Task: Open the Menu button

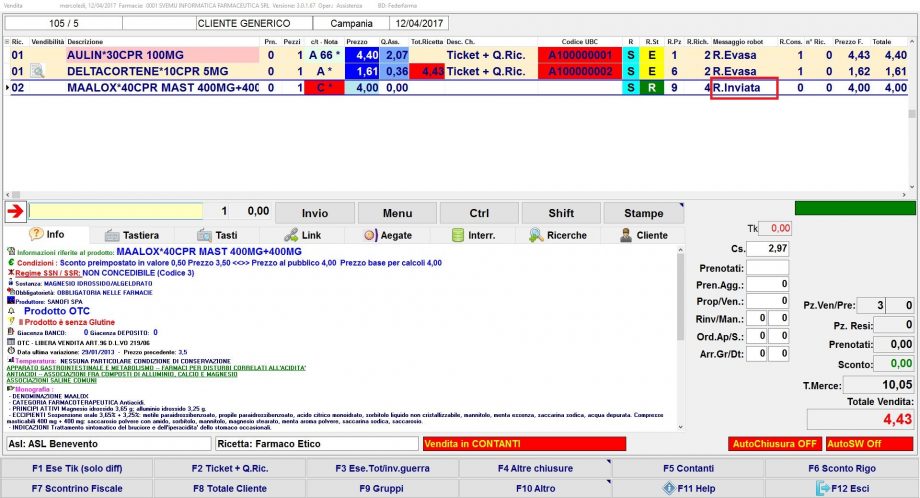Action: (x=396, y=213)
